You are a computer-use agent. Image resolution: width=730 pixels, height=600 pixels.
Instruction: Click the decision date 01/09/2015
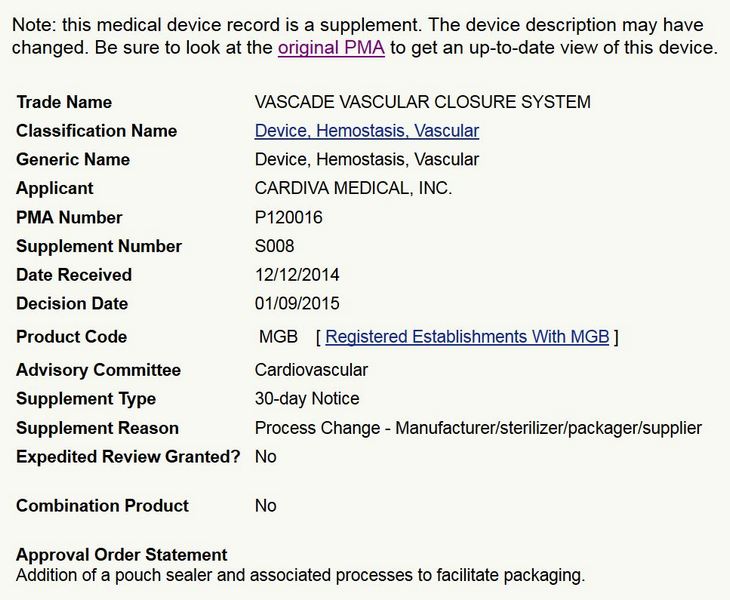[x=297, y=304]
